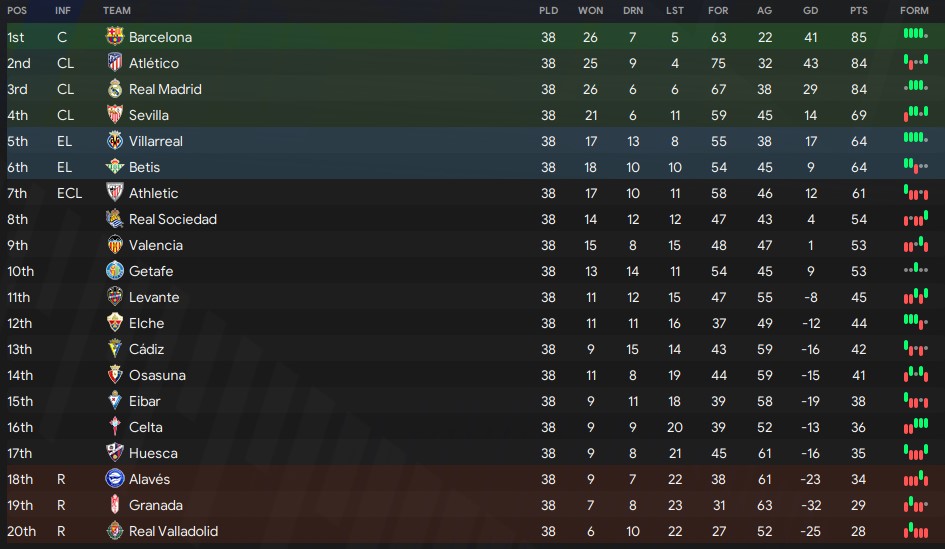
Task: Sort standings by GD column header
Action: pyautogui.click(x=811, y=10)
